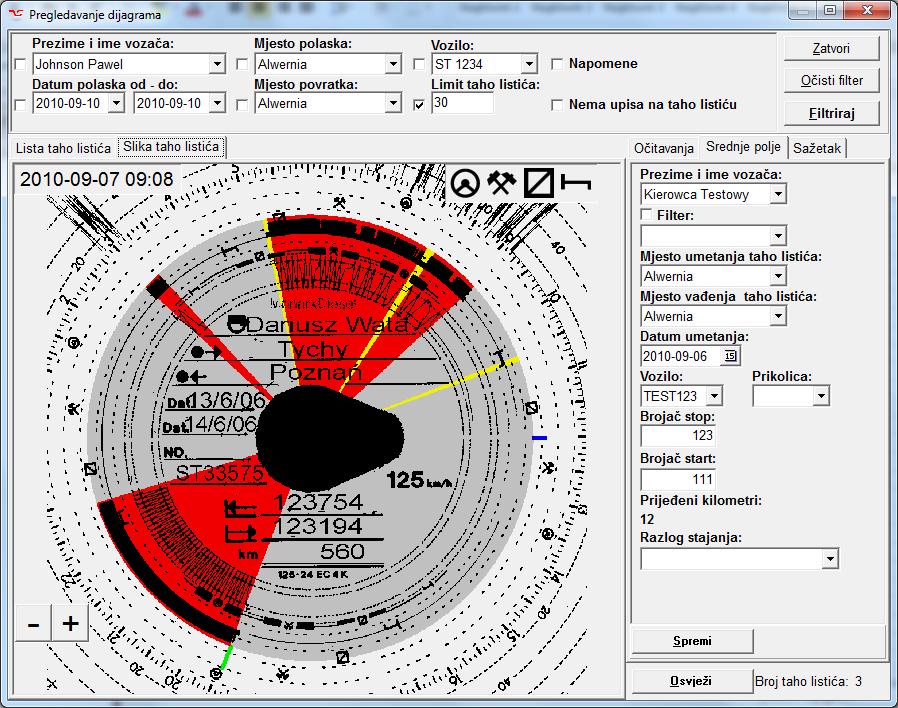Tick the Mjesto polaska filter checkbox
This screenshot has width=898, height=708.
click(x=242, y=64)
